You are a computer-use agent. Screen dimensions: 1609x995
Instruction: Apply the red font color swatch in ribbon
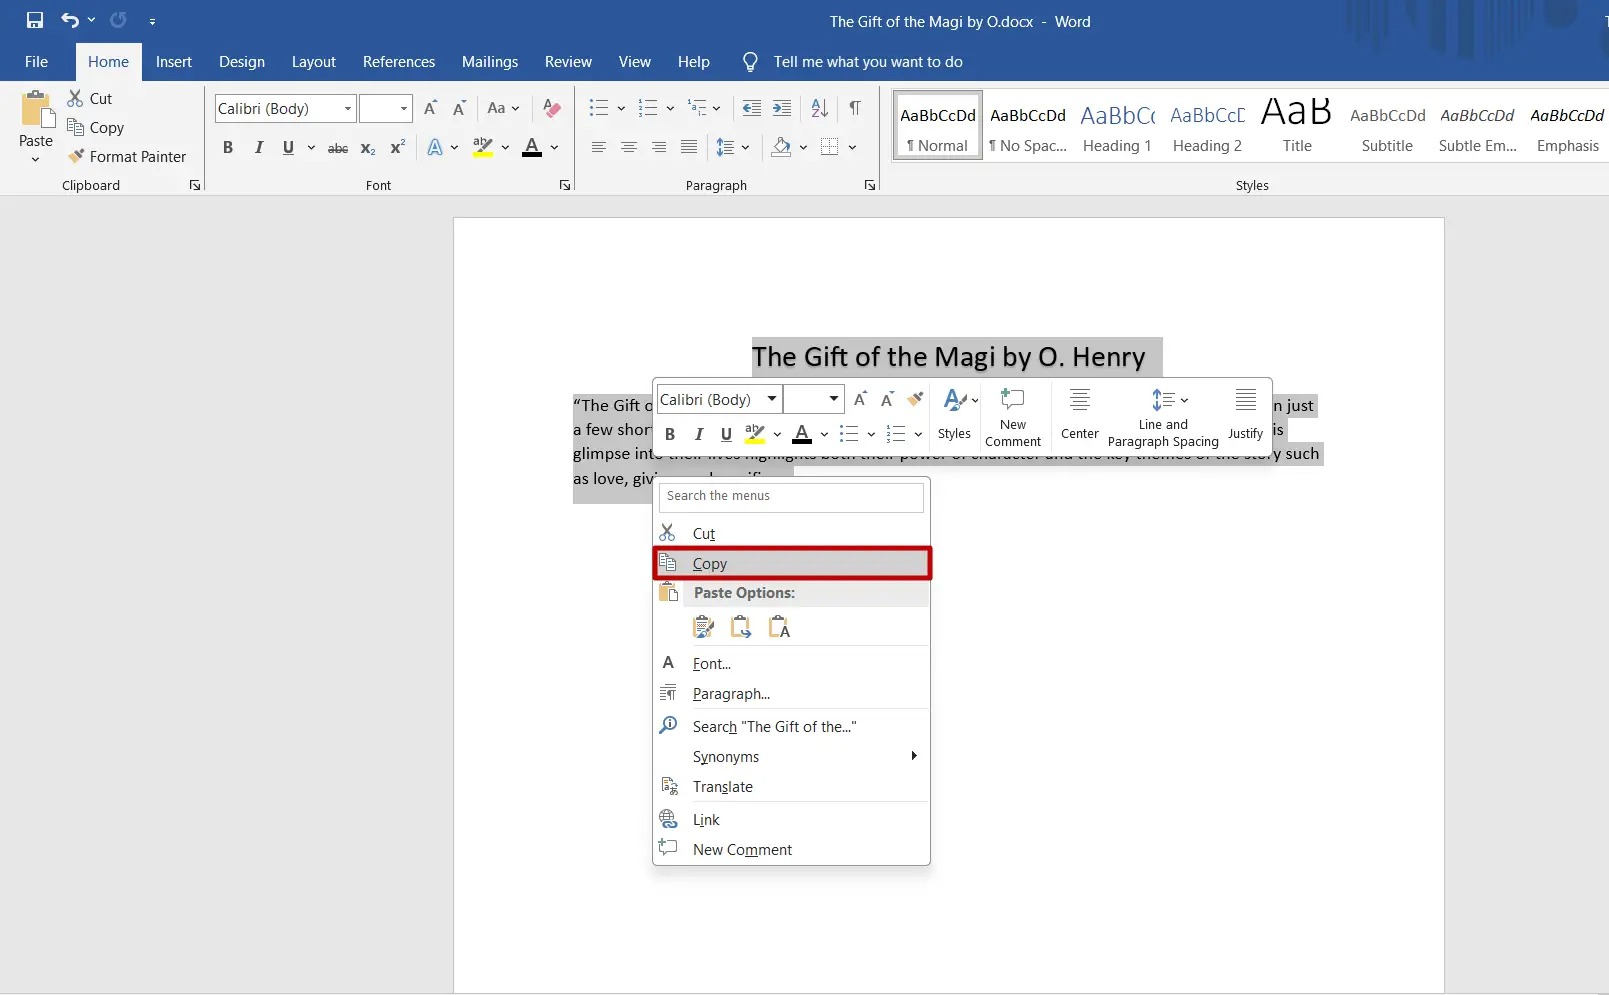(x=532, y=148)
